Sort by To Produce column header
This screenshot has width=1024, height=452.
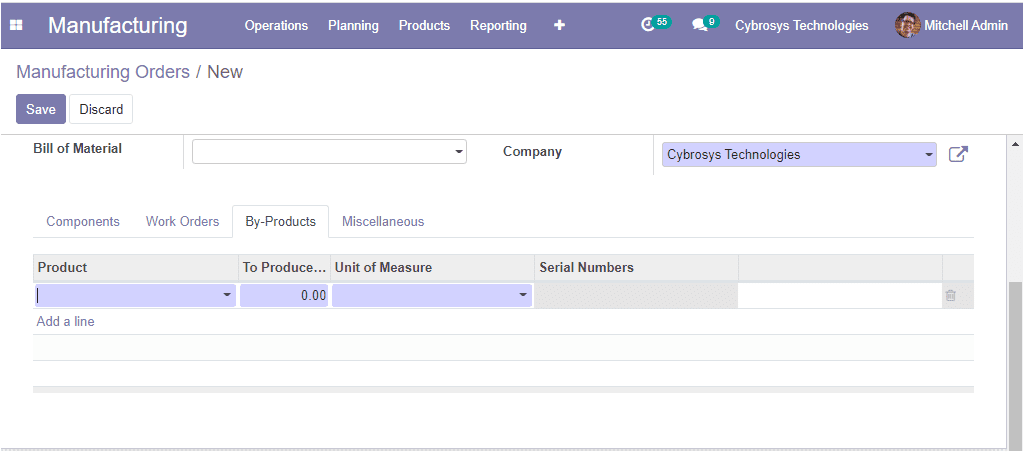pos(284,267)
